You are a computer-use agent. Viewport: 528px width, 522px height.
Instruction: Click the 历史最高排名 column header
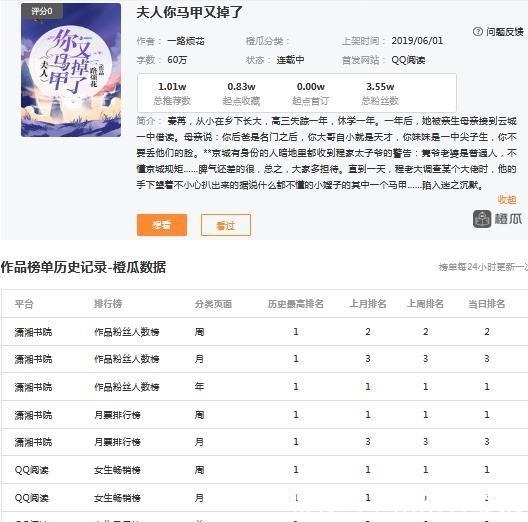[295, 304]
